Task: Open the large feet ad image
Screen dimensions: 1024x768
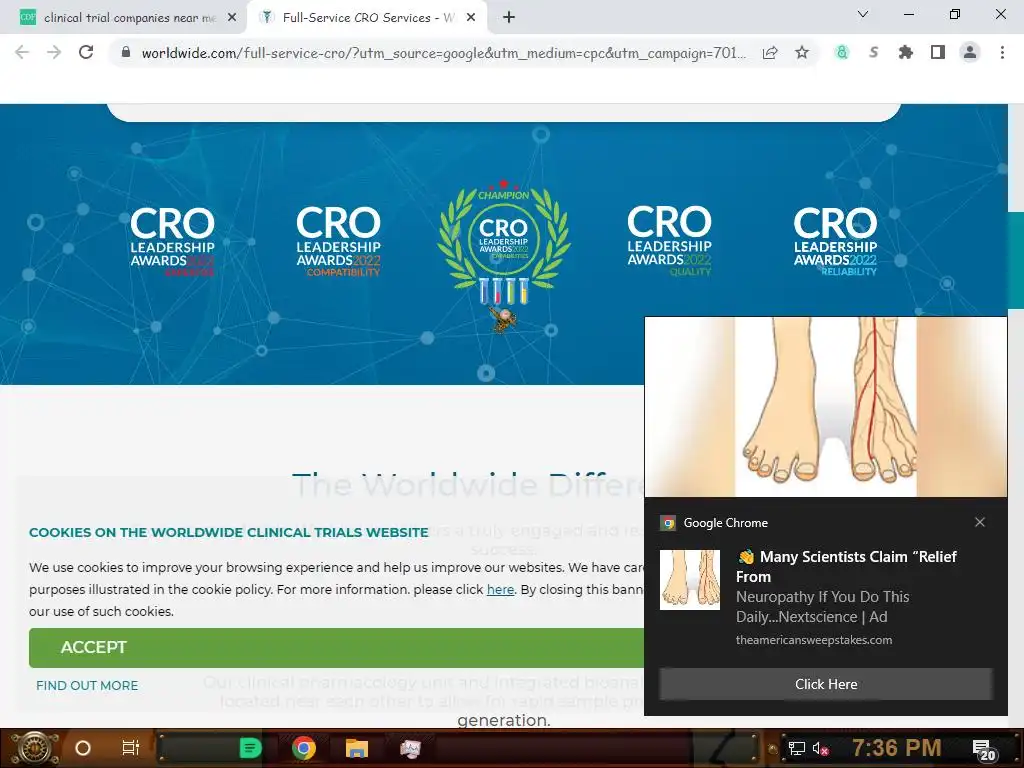Action: tap(825, 407)
